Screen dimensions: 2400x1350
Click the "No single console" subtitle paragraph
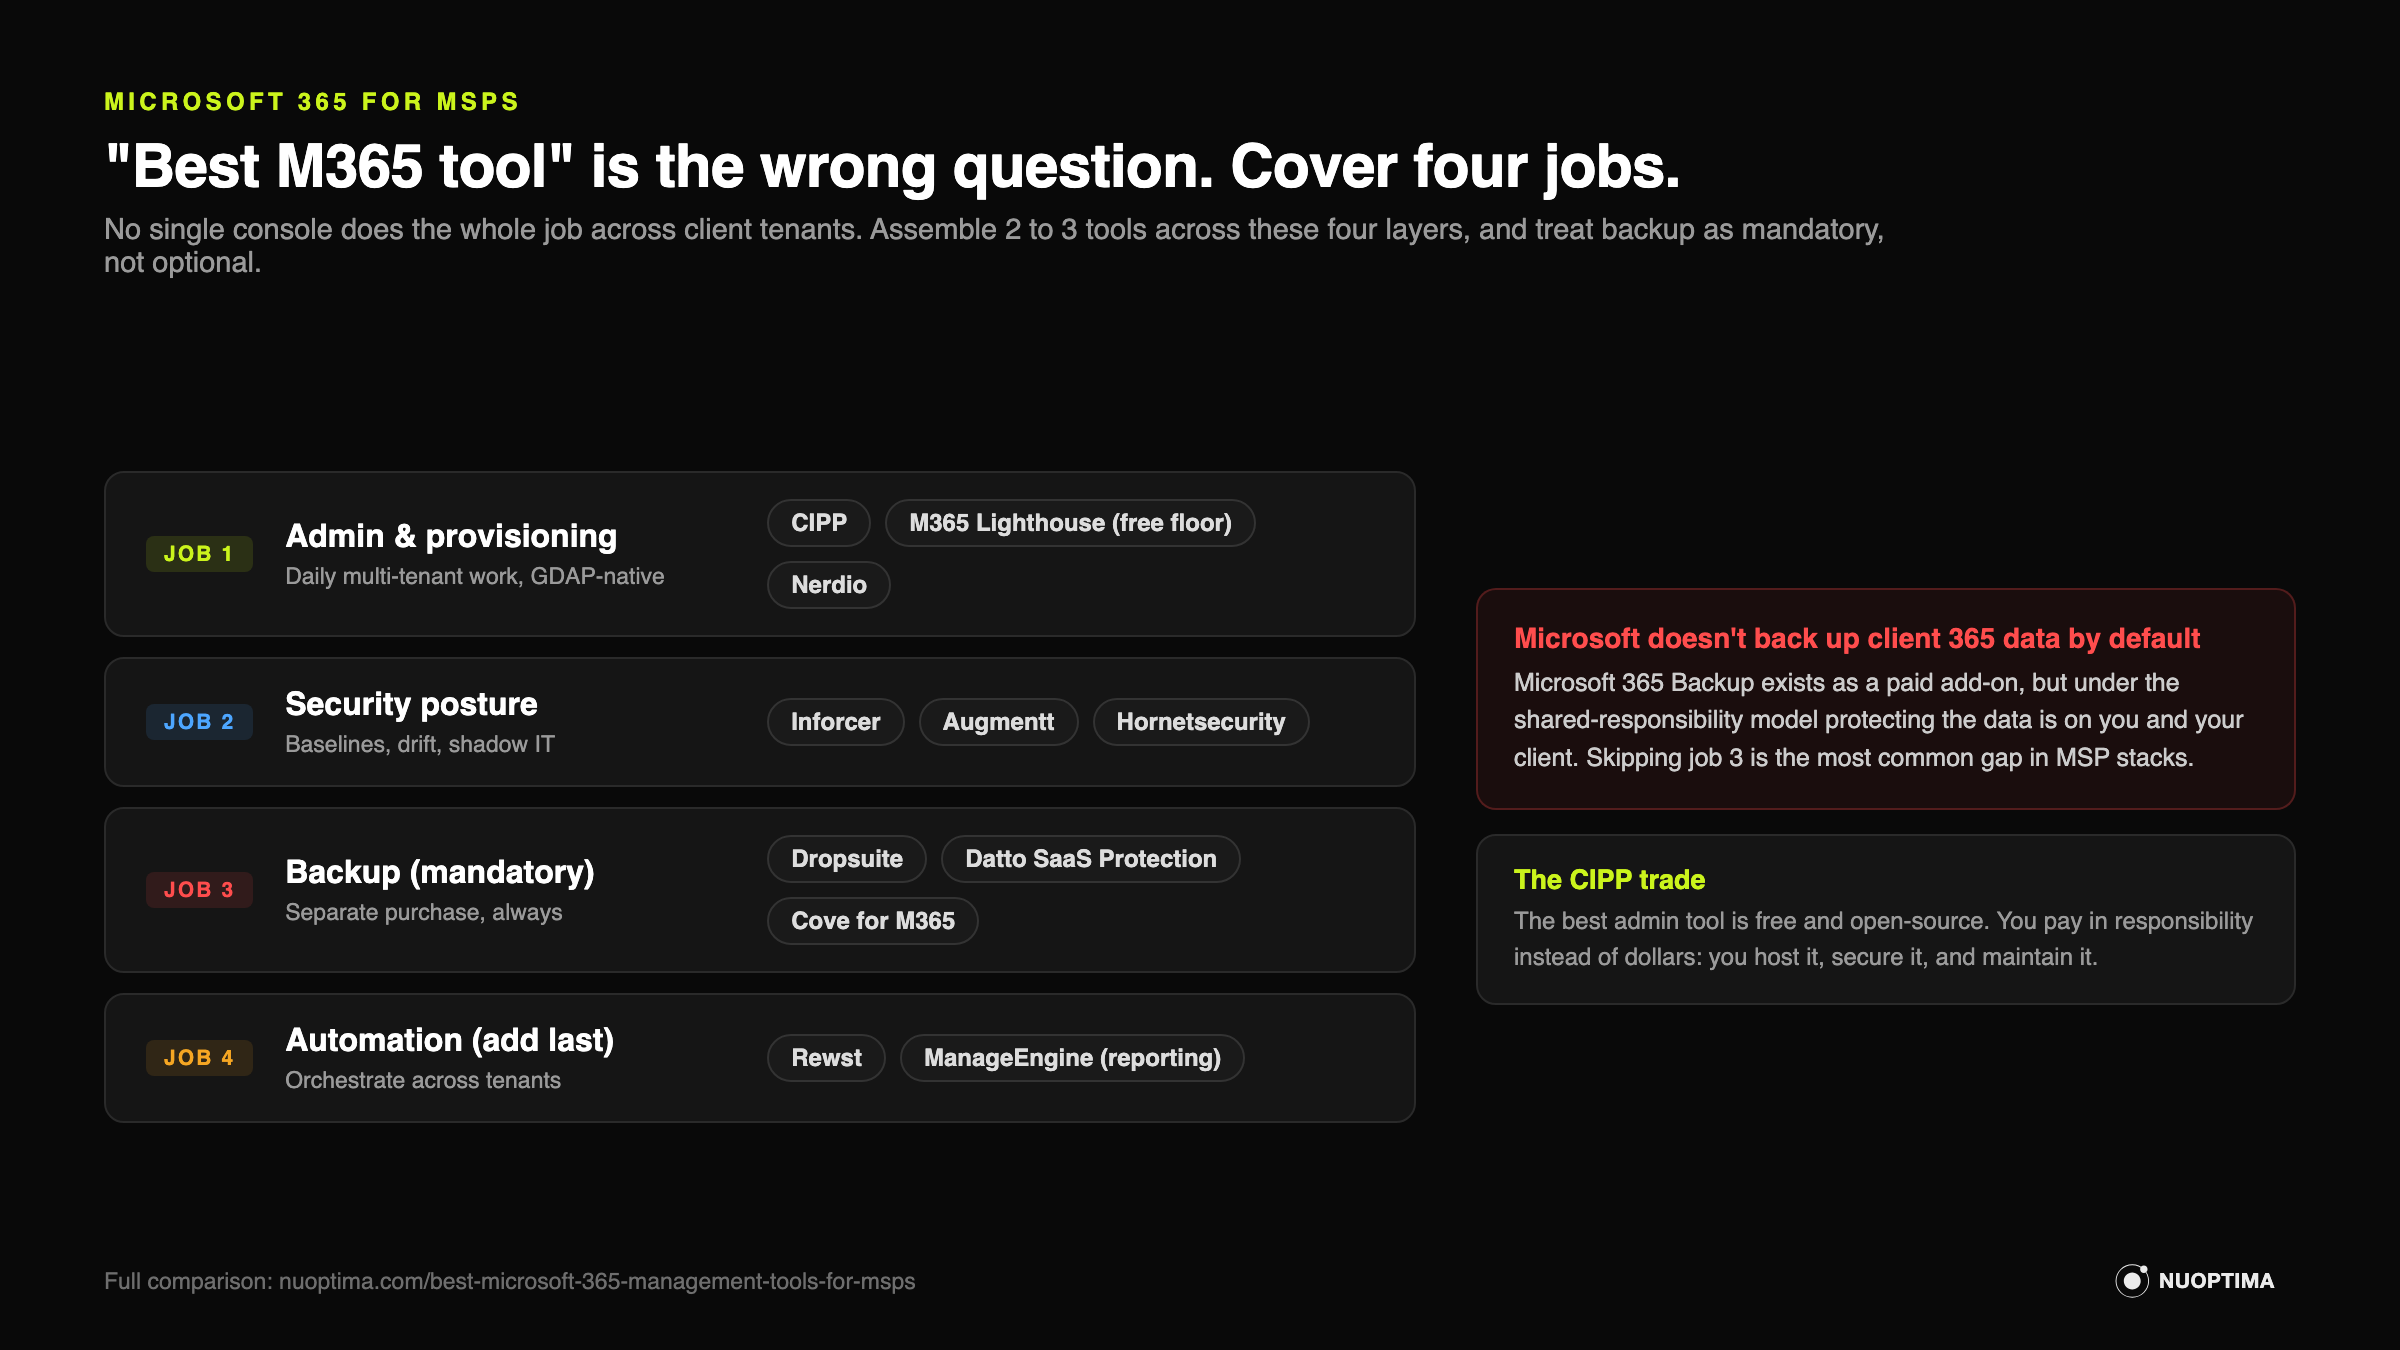pyautogui.click(x=994, y=245)
